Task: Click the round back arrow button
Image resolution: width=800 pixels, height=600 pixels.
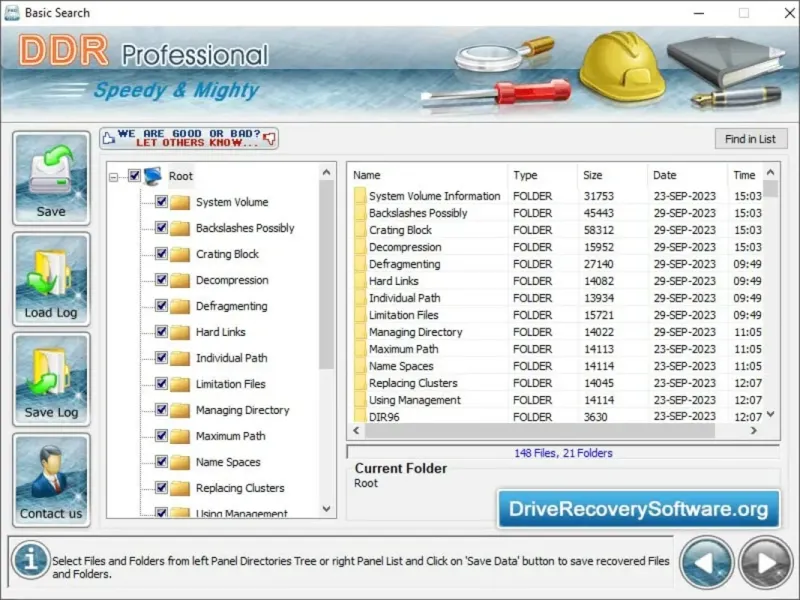Action: [707, 563]
